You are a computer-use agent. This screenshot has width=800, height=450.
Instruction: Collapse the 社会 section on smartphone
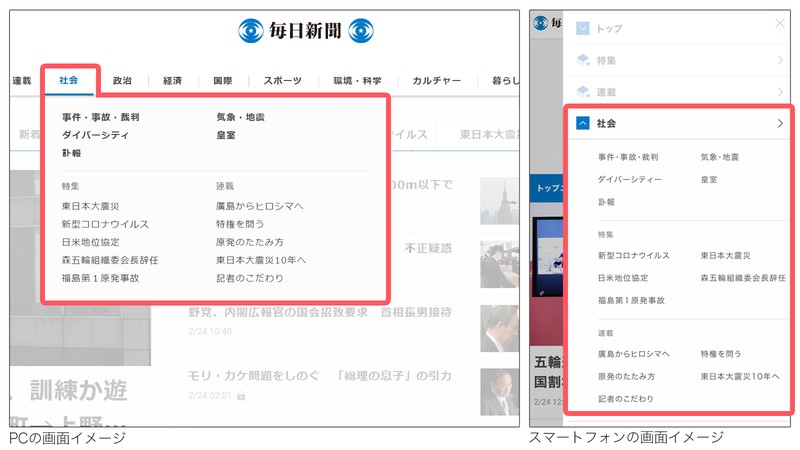(583, 123)
